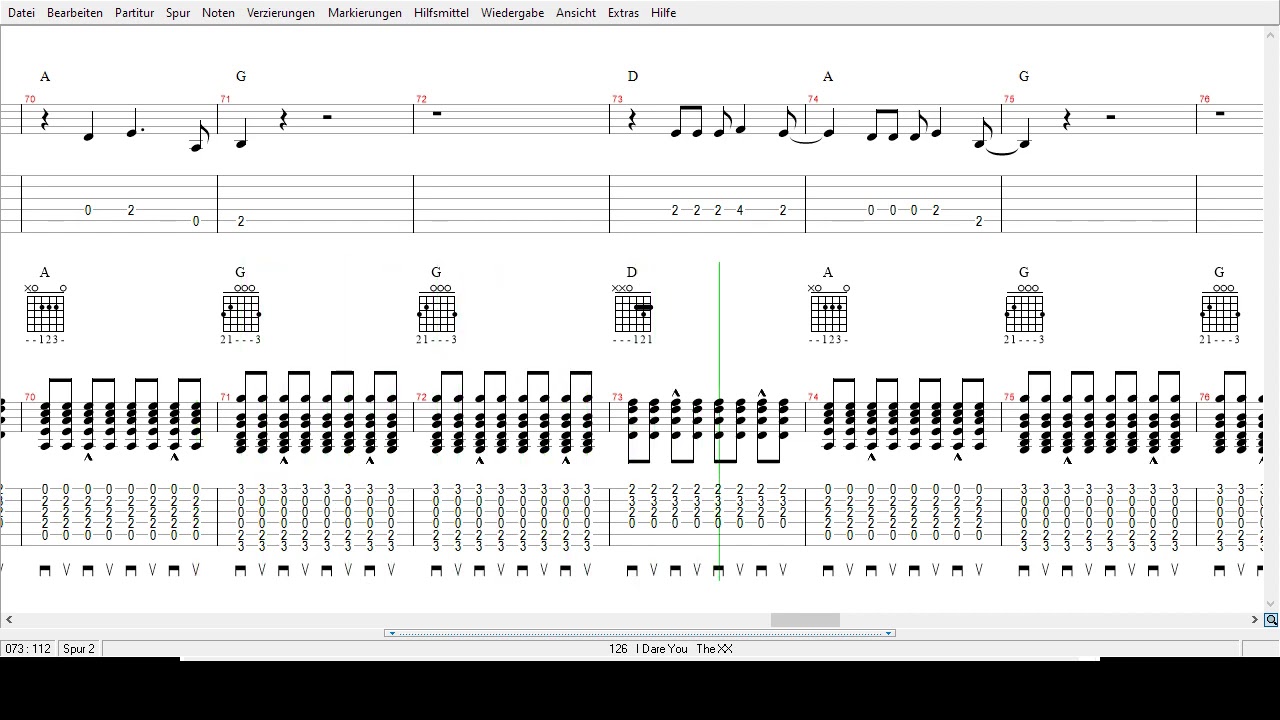This screenshot has height=720, width=1280.
Task: Select the G chord diagram at measure 72
Action: (x=436, y=314)
